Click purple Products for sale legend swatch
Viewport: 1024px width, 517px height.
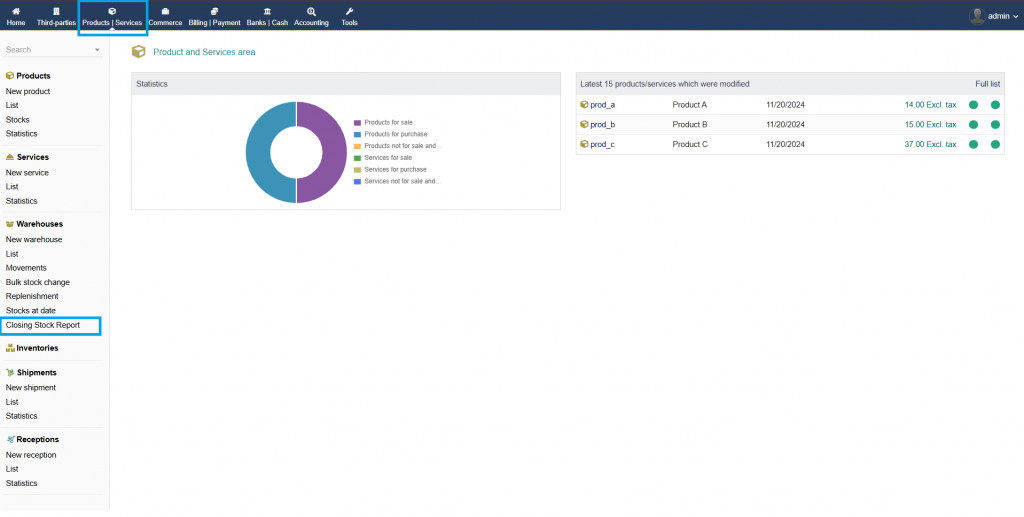coord(357,122)
